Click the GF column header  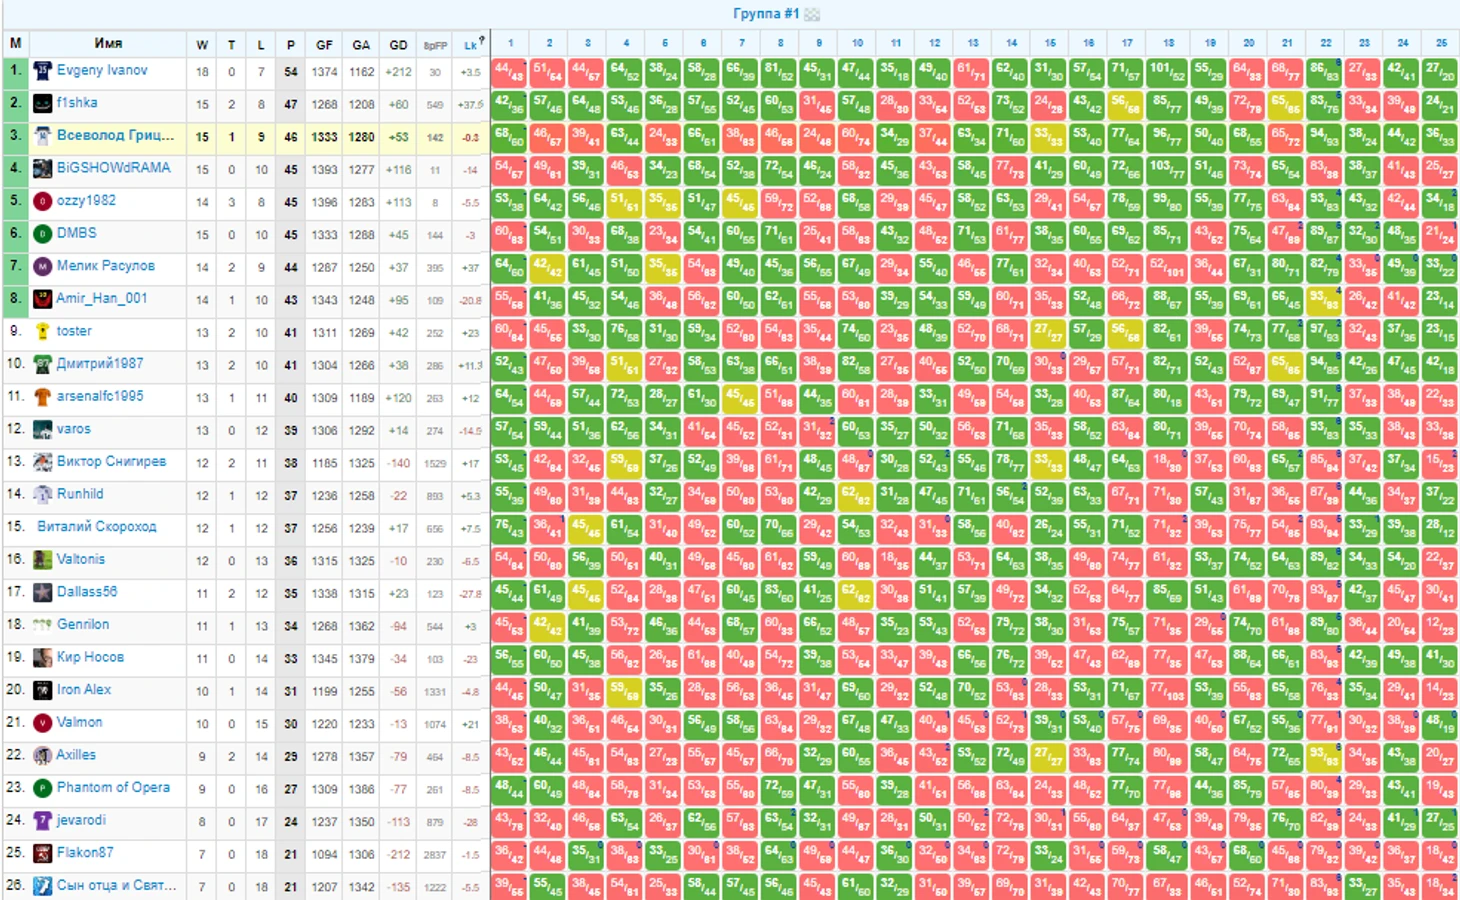(324, 45)
